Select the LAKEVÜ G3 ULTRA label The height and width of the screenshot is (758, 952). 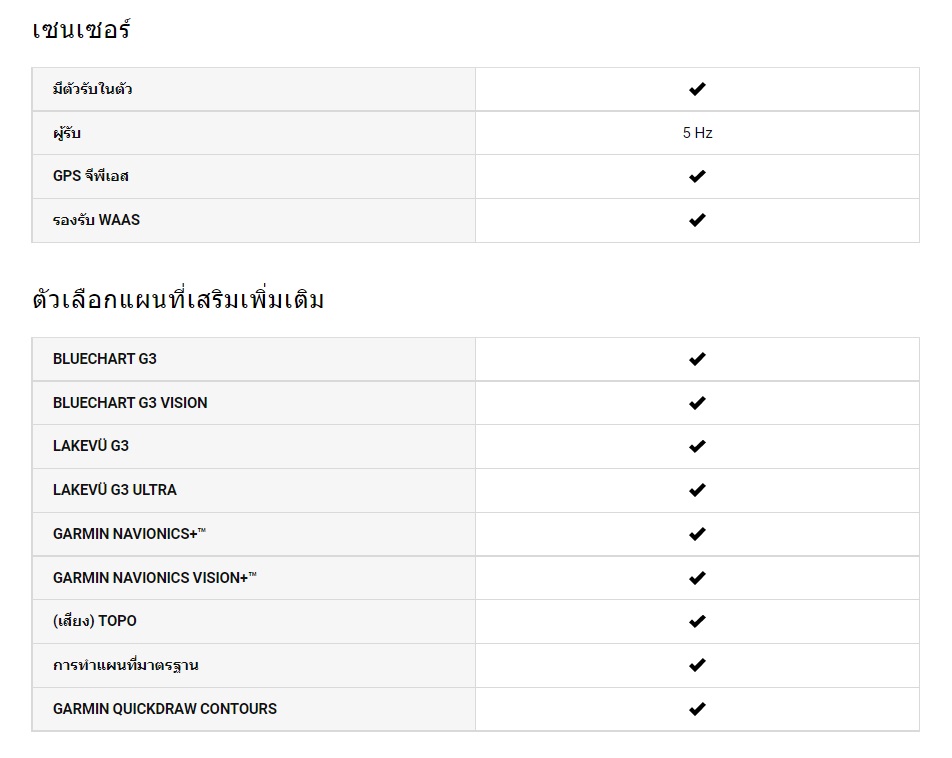click(x=115, y=490)
